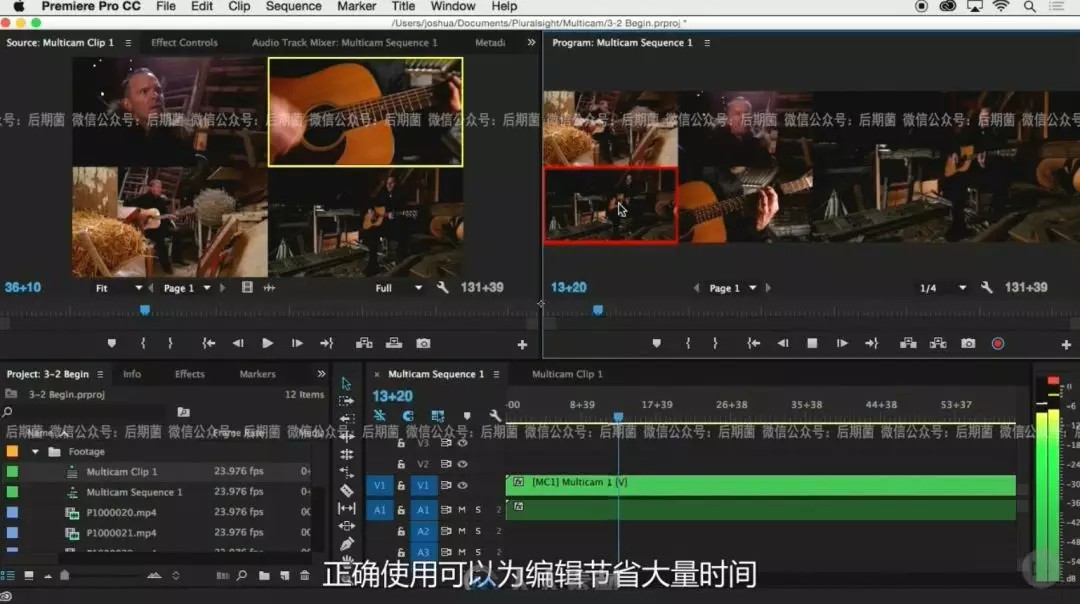Open the Marker menu
This screenshot has height=604, width=1080.
(356, 6)
